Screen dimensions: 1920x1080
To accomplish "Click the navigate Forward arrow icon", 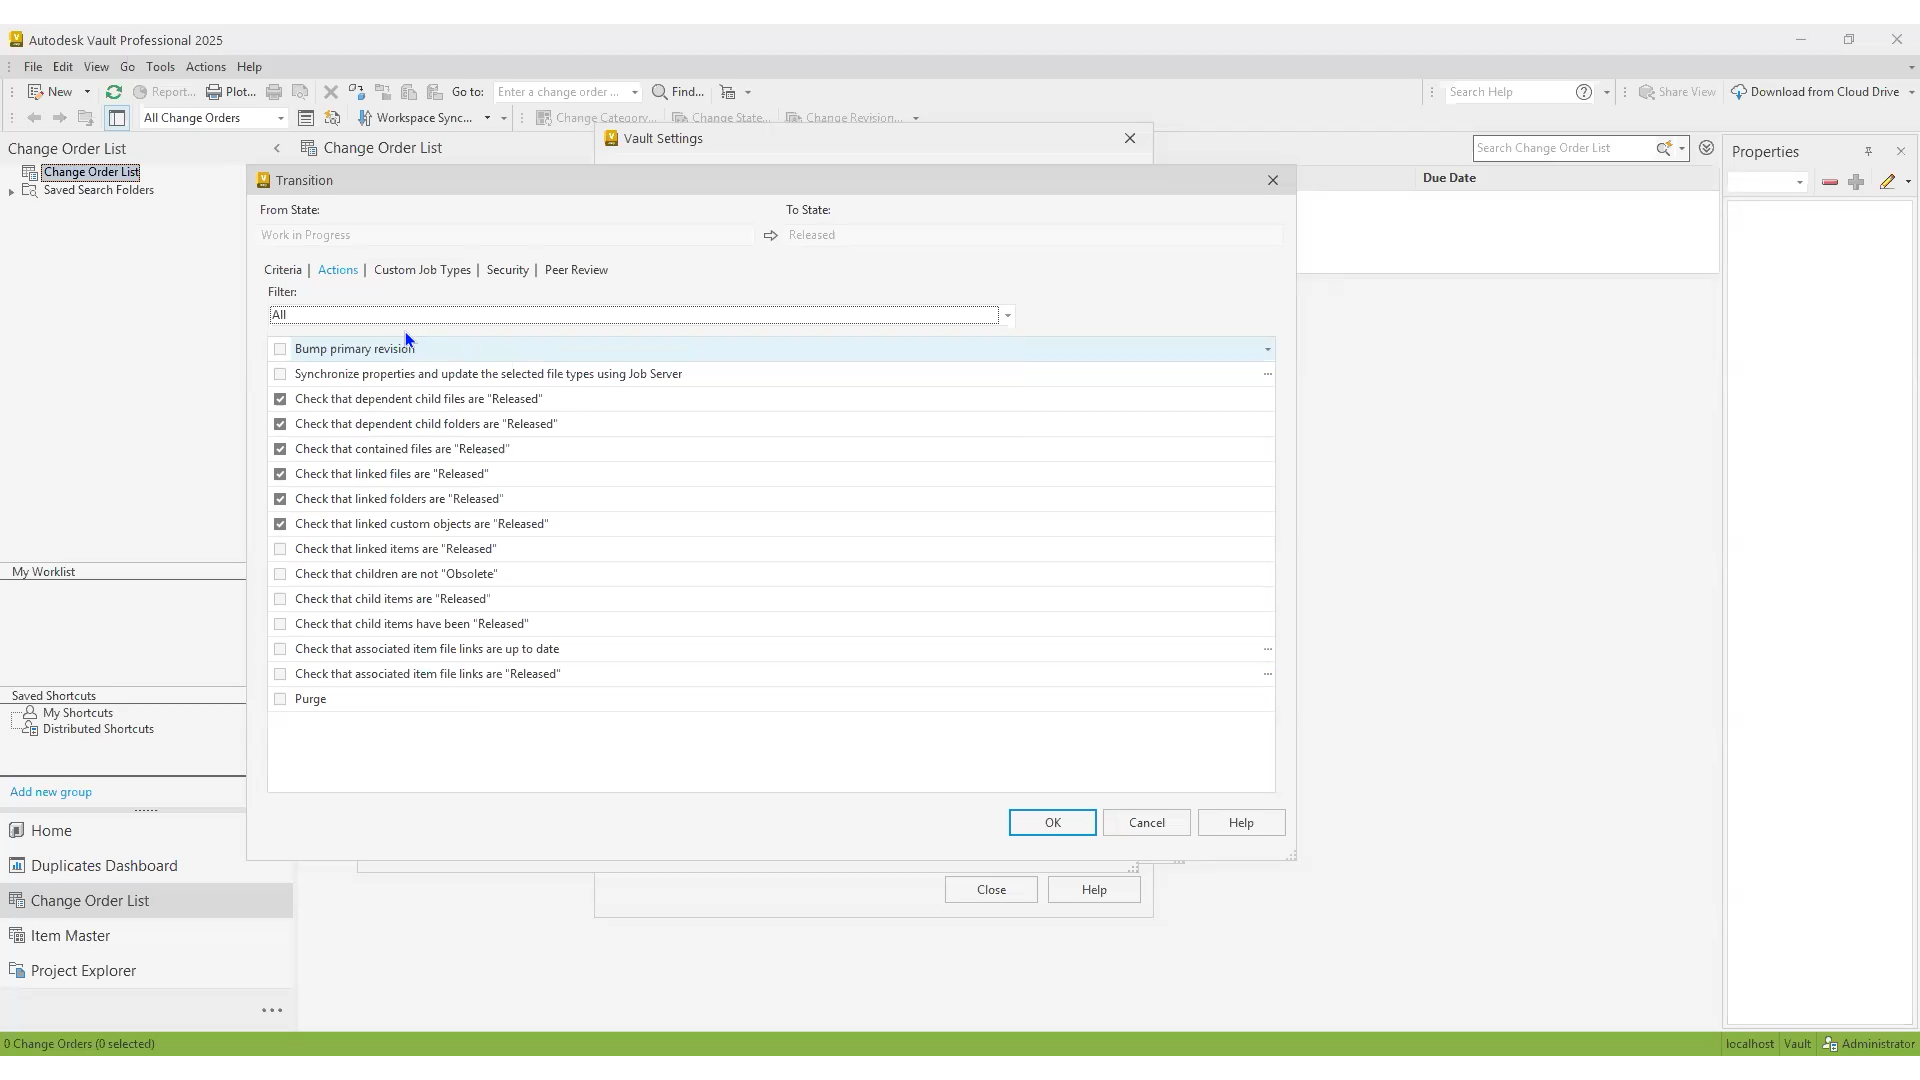I will 60,118.
